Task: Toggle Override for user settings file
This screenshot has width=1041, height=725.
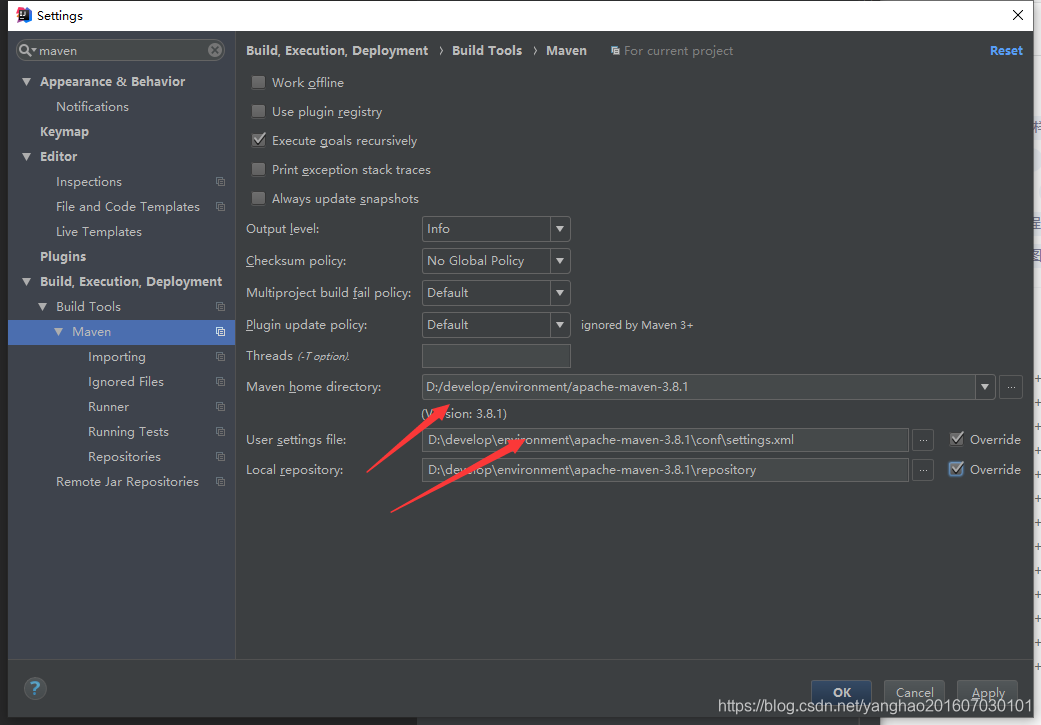Action: point(957,439)
